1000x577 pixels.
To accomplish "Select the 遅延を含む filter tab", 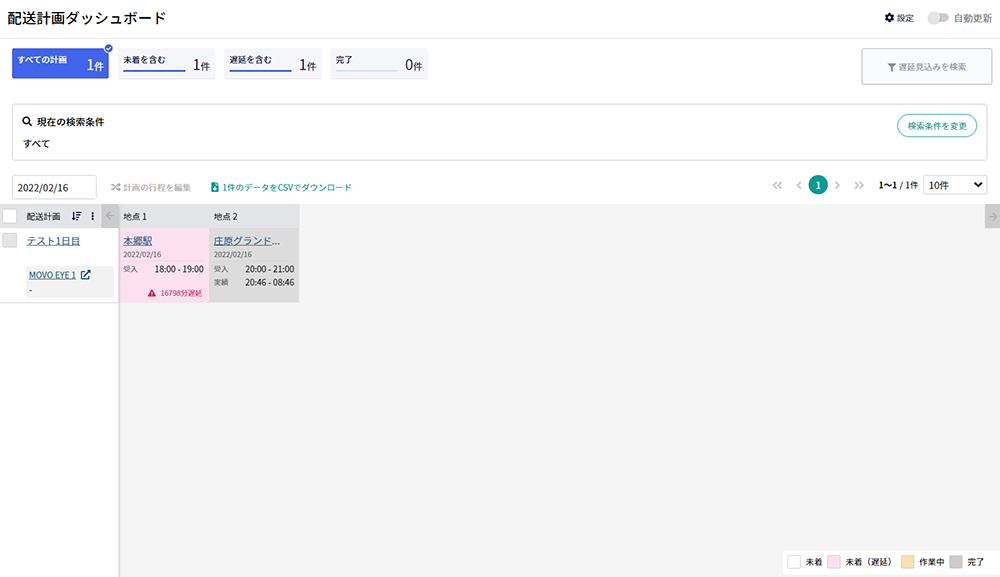I will point(272,63).
